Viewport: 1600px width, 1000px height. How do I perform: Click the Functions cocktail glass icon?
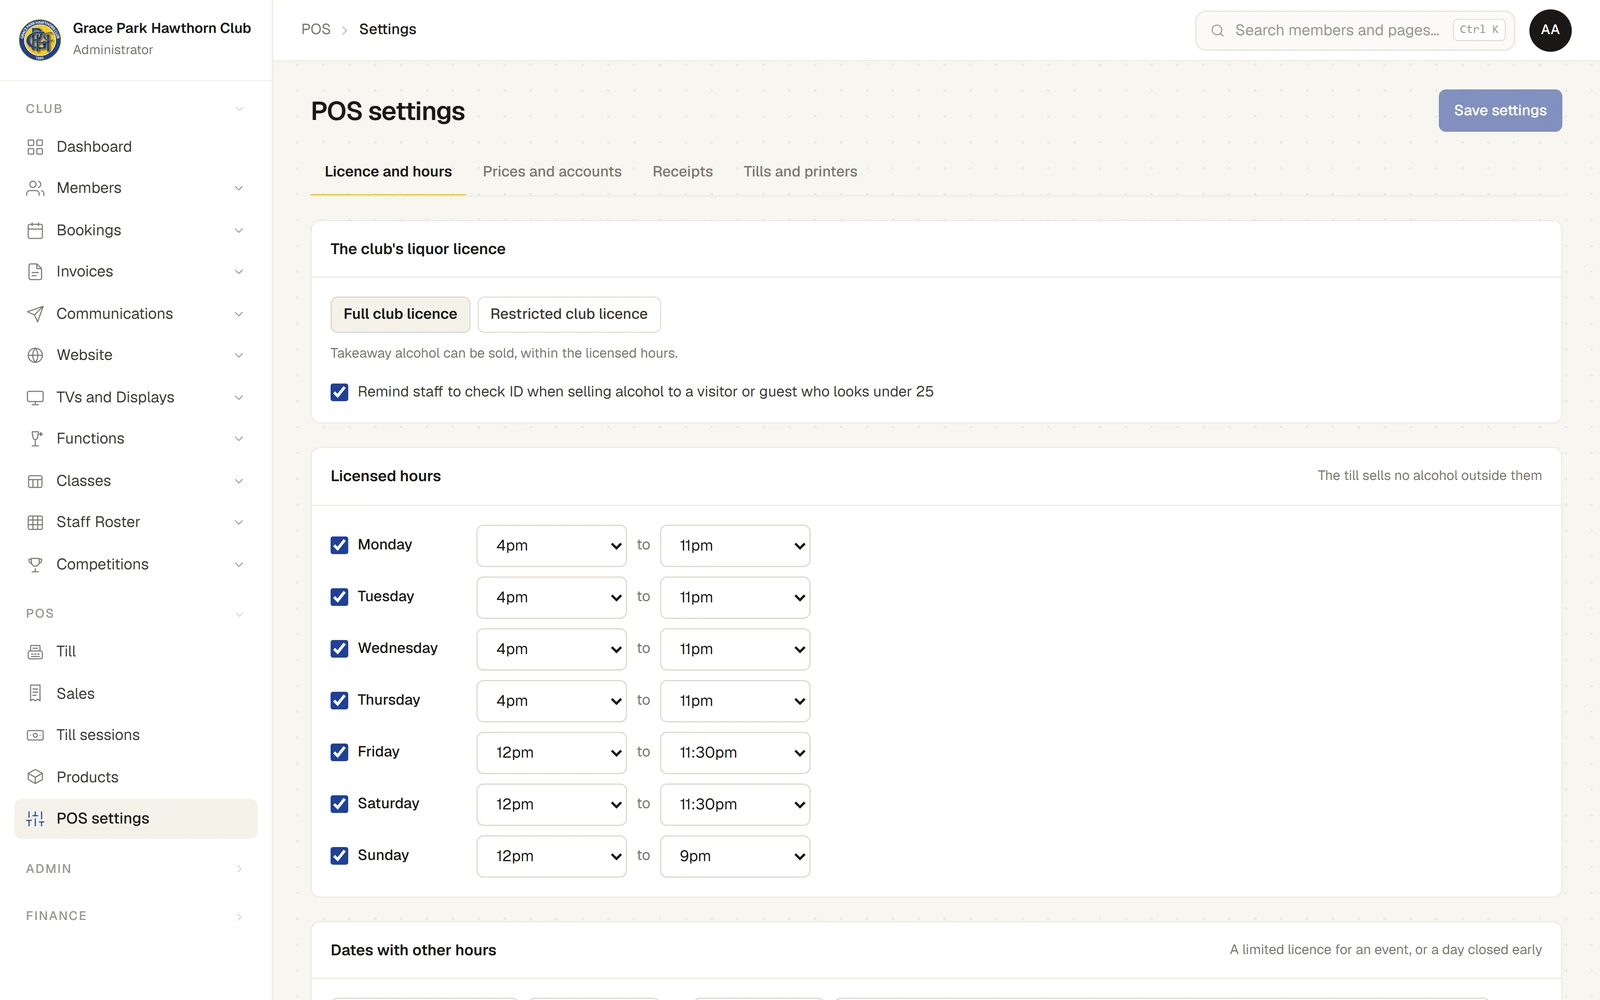tap(35, 439)
